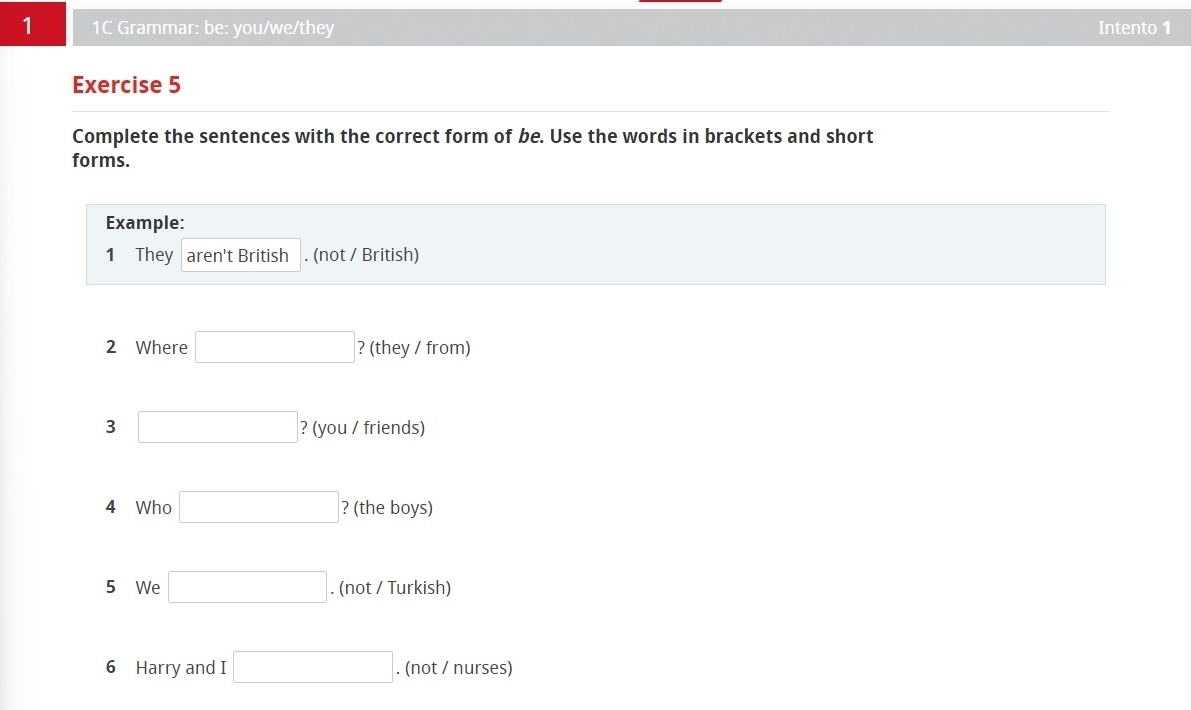Image resolution: width=1192 pixels, height=710 pixels.
Task: Focus the answer box for sentence 3
Action: click(x=218, y=428)
